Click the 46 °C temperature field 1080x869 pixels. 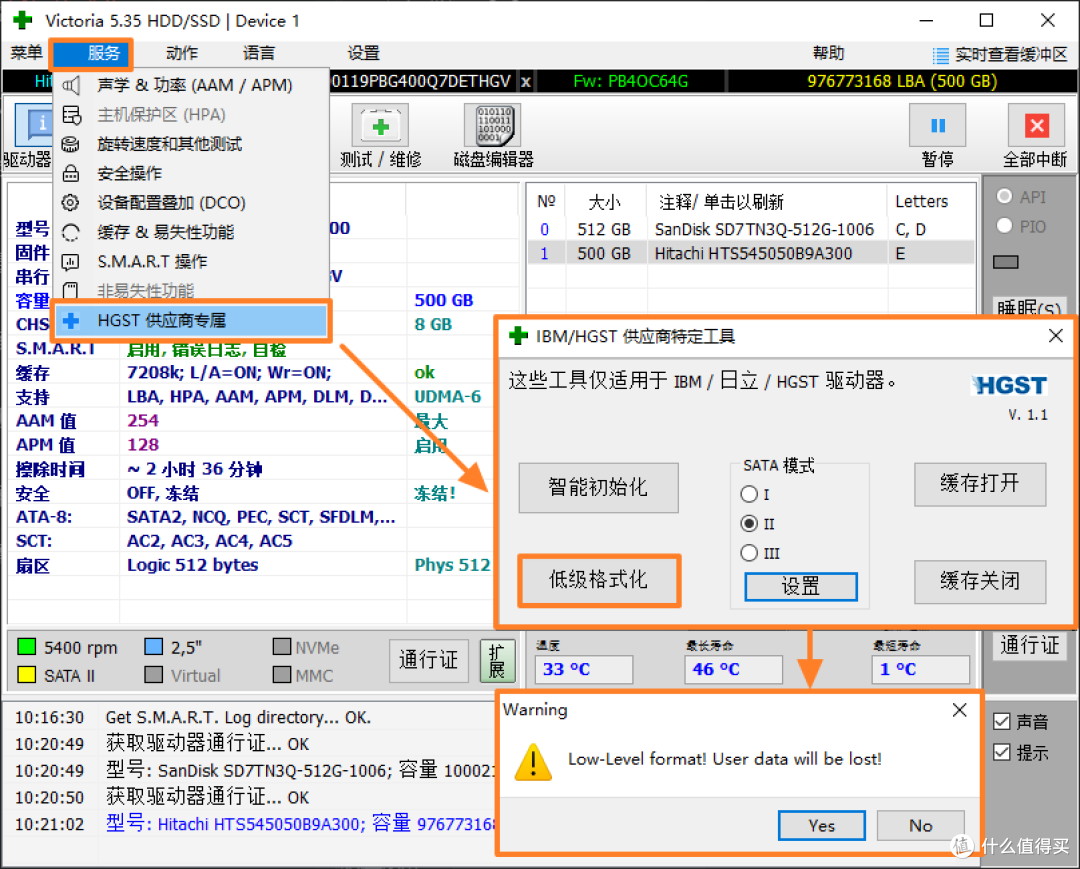click(x=733, y=669)
